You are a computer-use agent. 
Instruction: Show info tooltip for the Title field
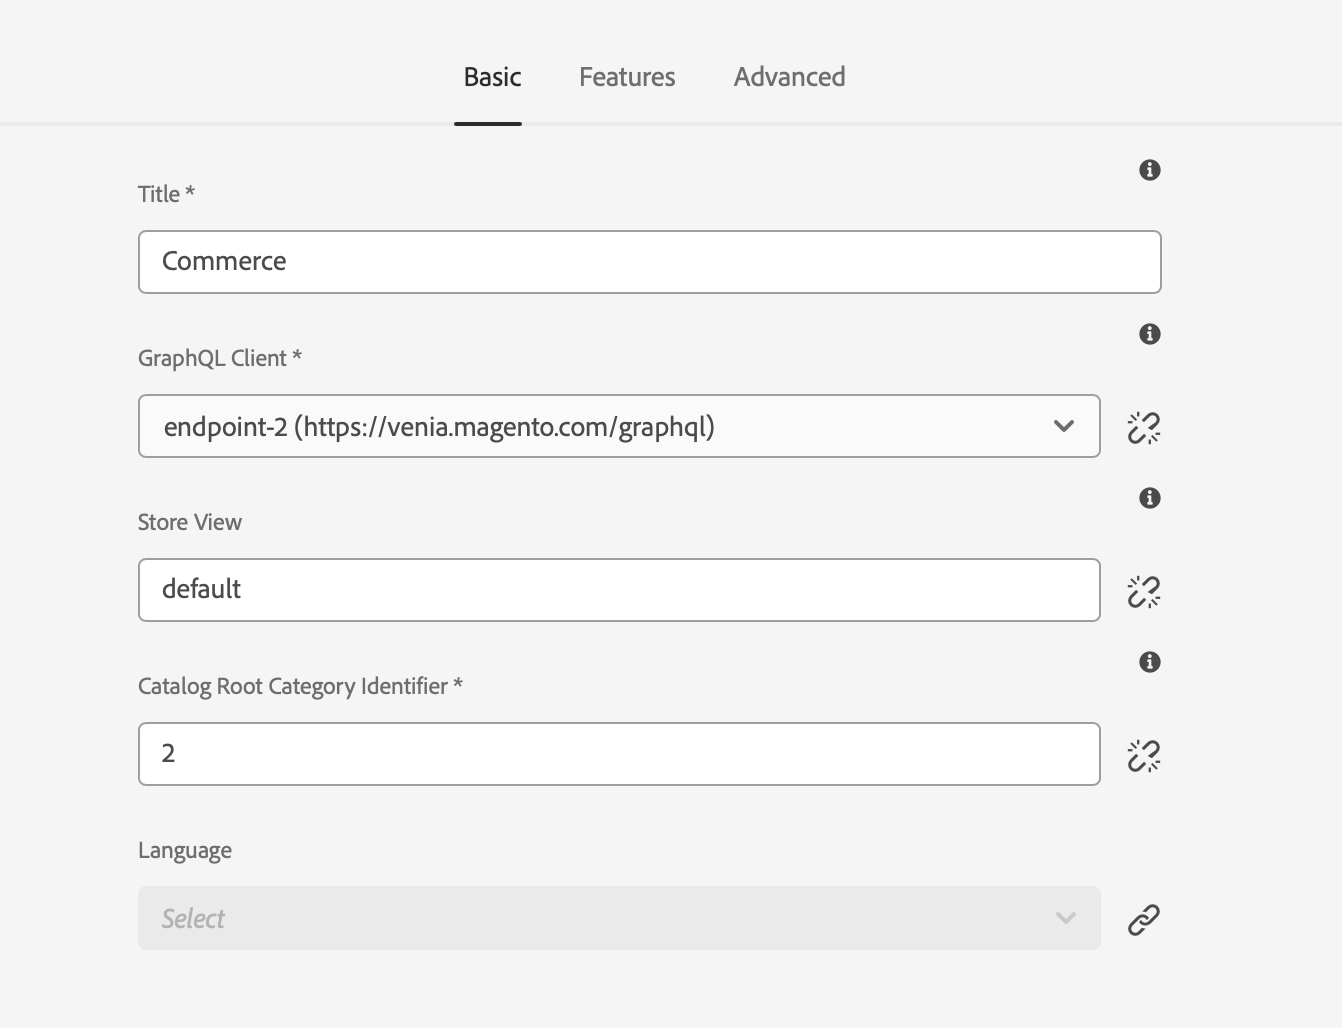click(x=1149, y=170)
